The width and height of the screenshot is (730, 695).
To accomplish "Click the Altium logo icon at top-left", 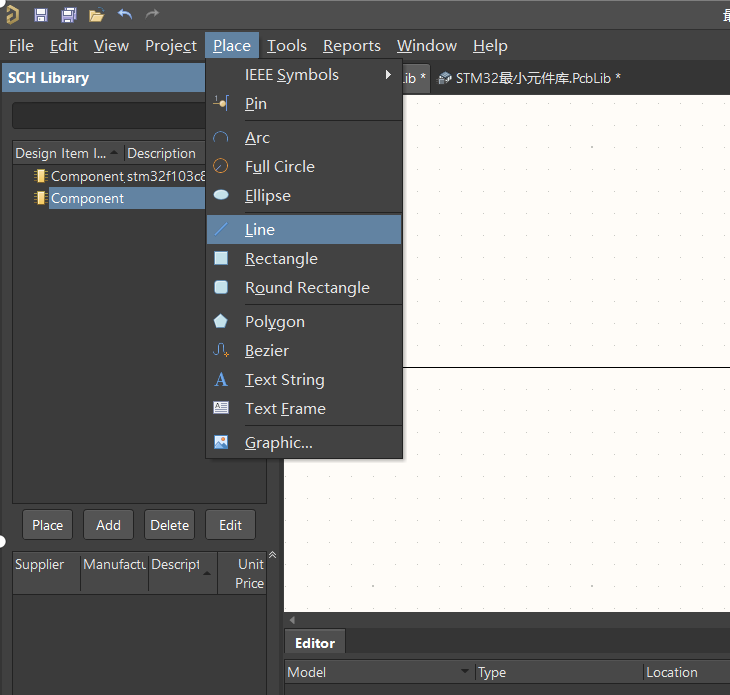I will (x=12, y=14).
